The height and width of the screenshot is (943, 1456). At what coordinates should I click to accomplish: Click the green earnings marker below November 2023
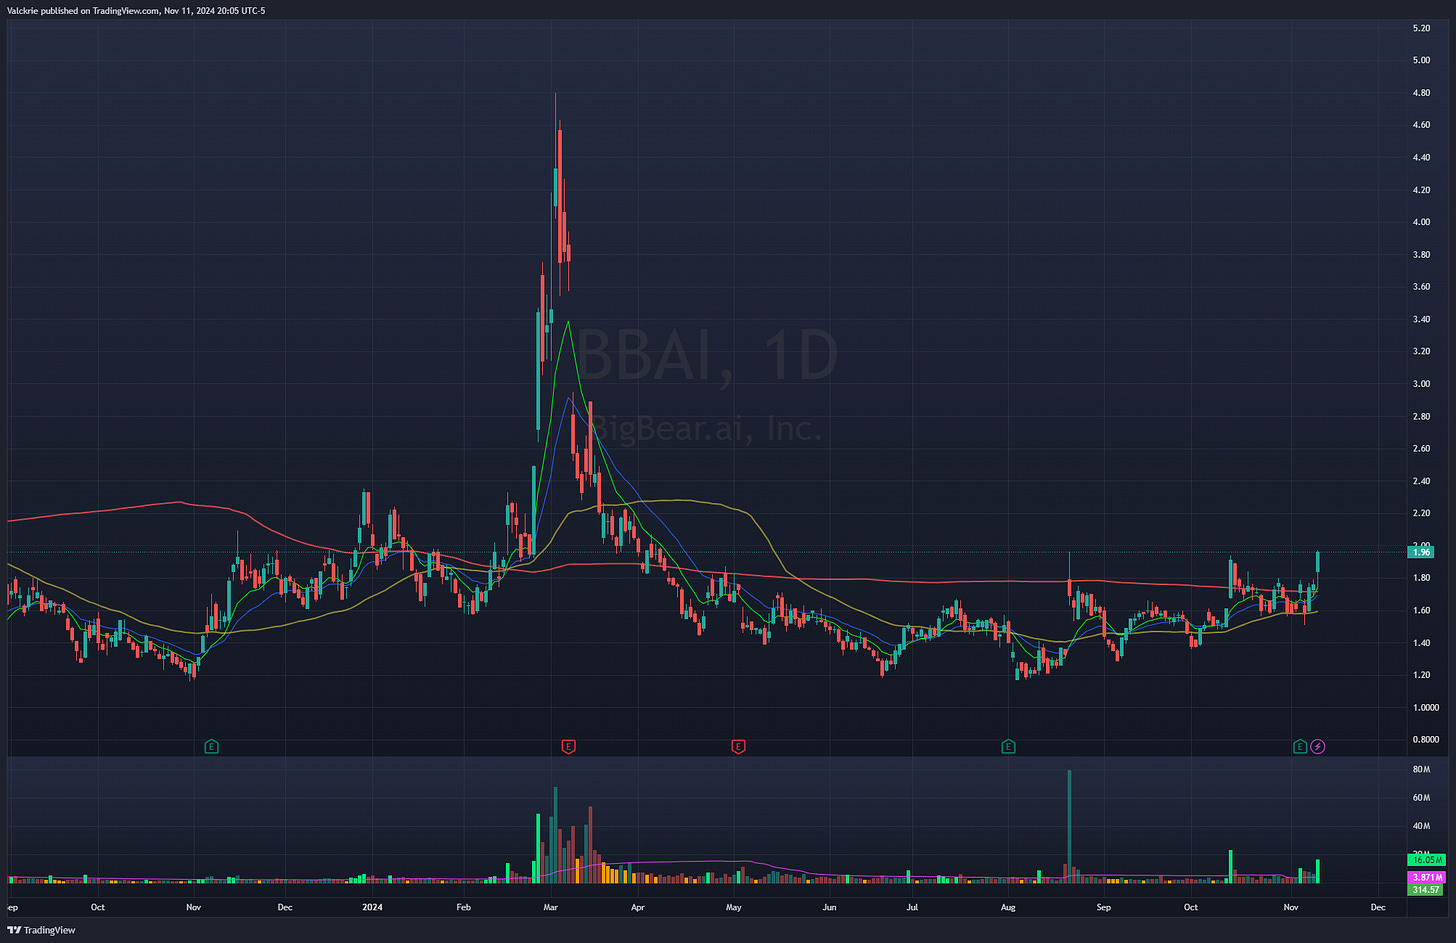pyautogui.click(x=211, y=746)
